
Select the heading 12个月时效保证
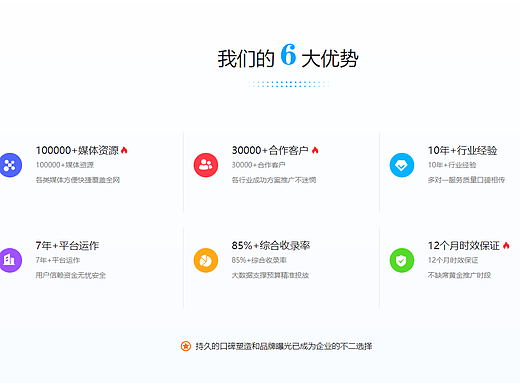point(464,246)
